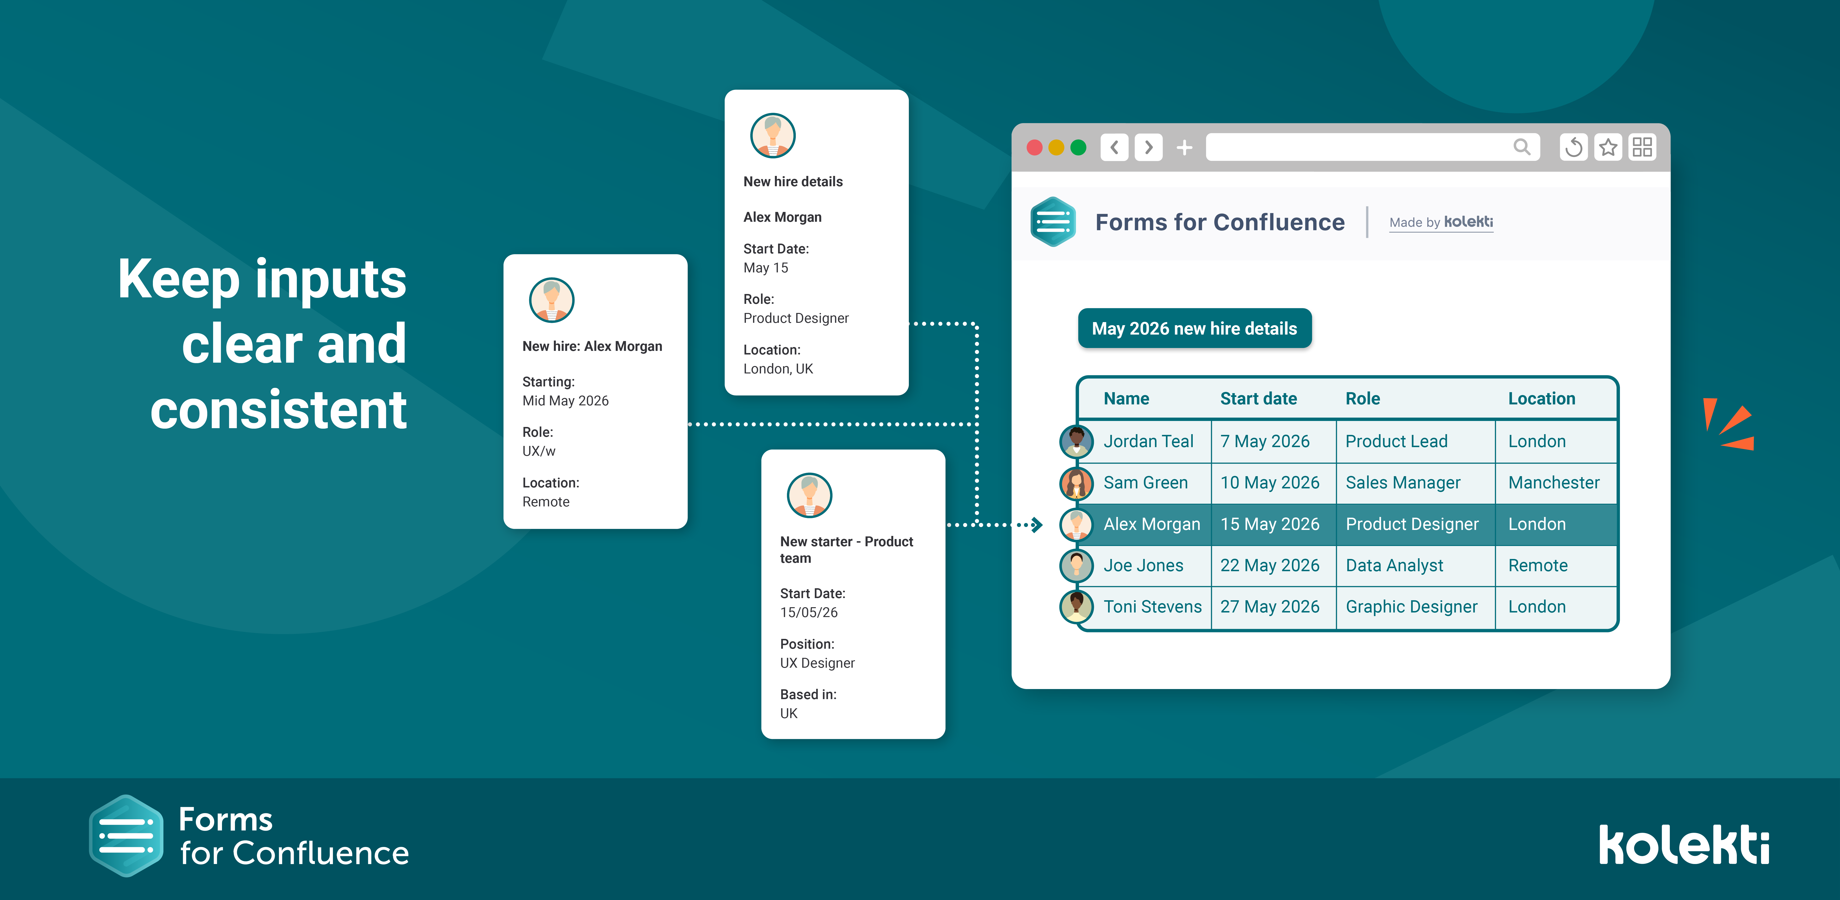The image size is (1840, 900).
Task: Click avatar on New hire: Alex Morgan card
Action: click(x=551, y=300)
